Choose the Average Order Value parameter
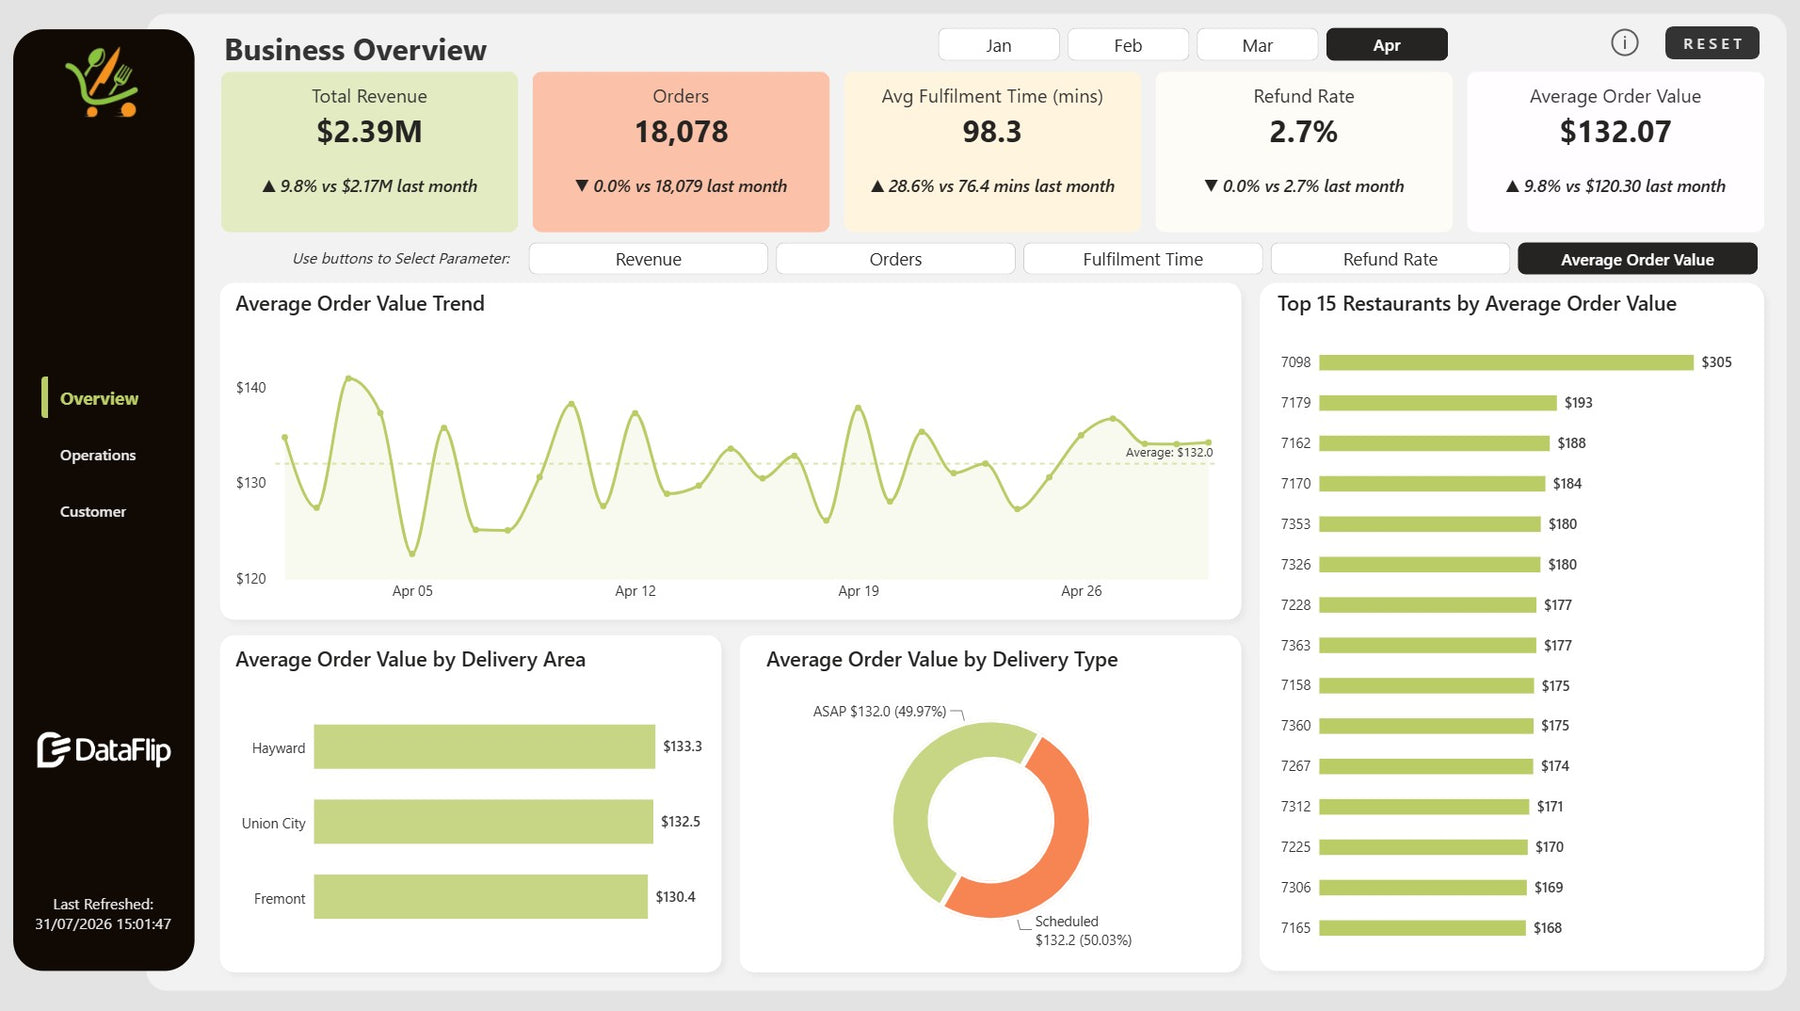1800x1011 pixels. (1637, 259)
